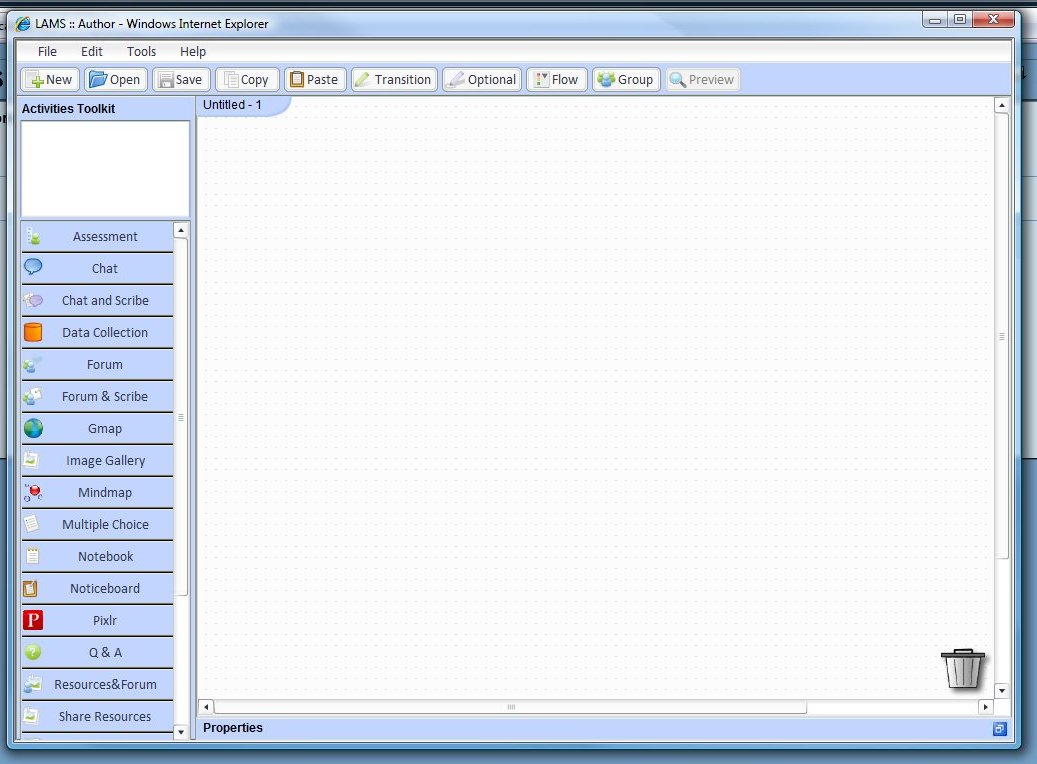Screen dimensions: 1037x764
Task: Click the Mindmap activity icon
Action: [33, 492]
